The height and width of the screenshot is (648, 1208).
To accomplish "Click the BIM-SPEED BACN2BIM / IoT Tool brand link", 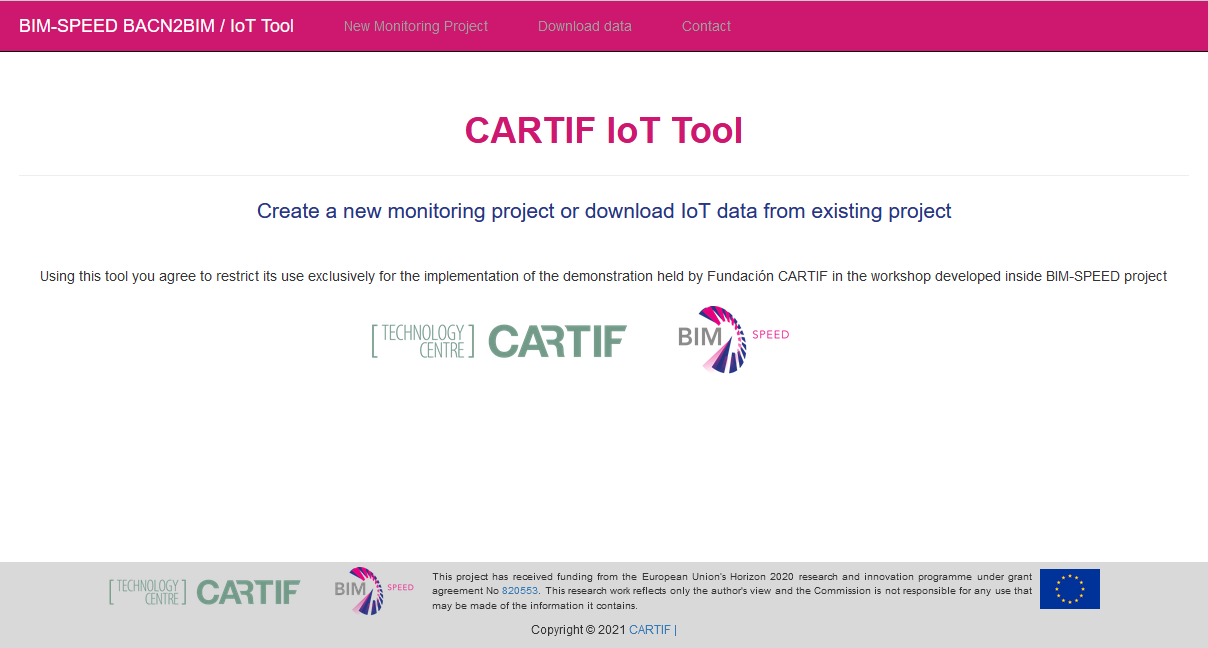I will [x=156, y=26].
